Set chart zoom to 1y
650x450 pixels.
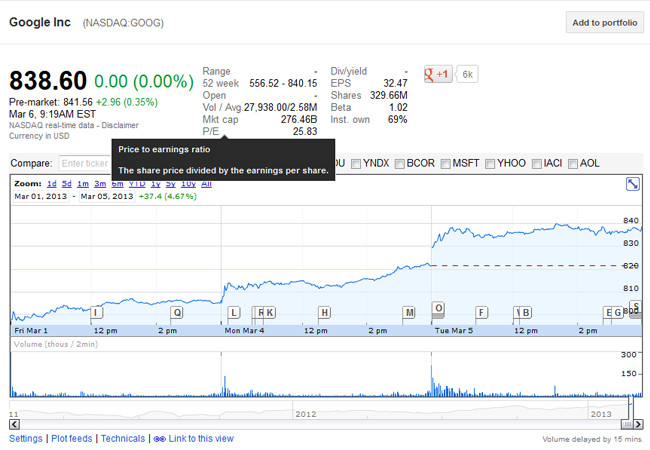pyautogui.click(x=155, y=184)
